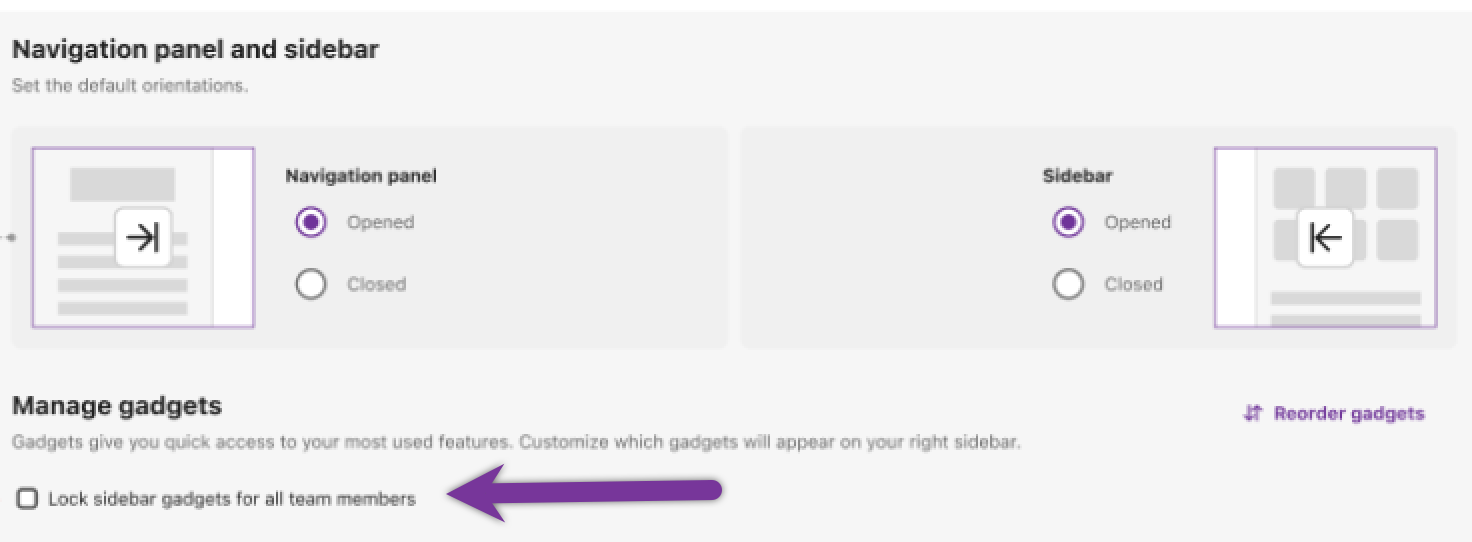The image size is (1472, 542).
Task: Click the sidebar left-arrow collapse icon
Action: coord(1325,237)
